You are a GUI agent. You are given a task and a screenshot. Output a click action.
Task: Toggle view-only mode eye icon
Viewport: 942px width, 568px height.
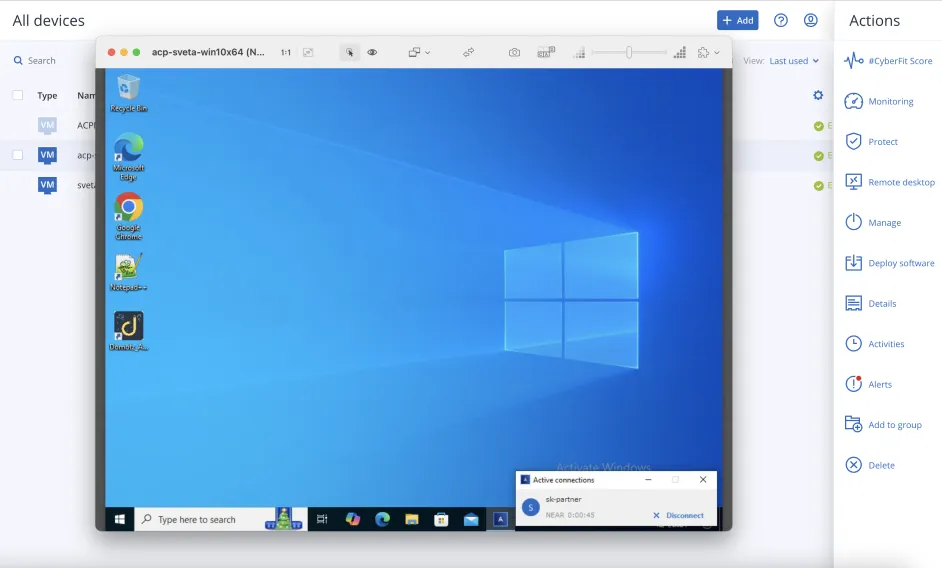(x=372, y=52)
